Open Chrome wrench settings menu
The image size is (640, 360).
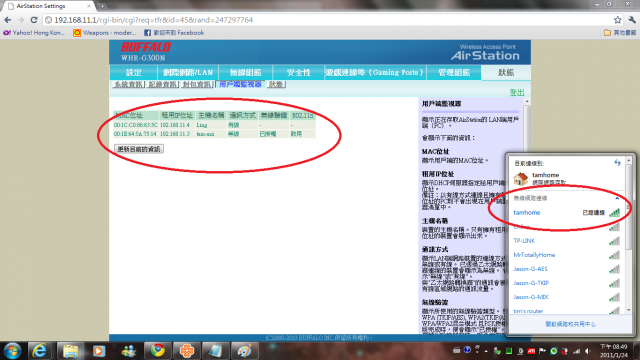632,20
